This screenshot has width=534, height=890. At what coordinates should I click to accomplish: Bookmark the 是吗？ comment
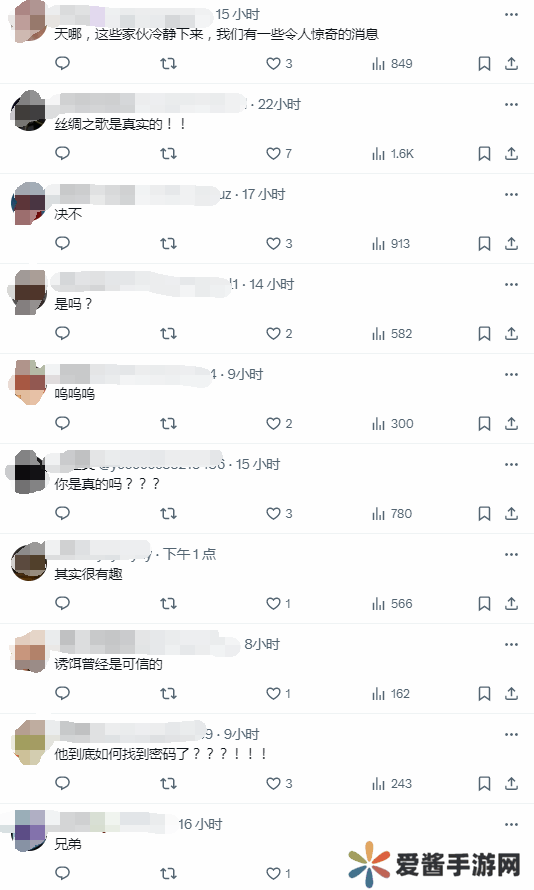pos(484,334)
